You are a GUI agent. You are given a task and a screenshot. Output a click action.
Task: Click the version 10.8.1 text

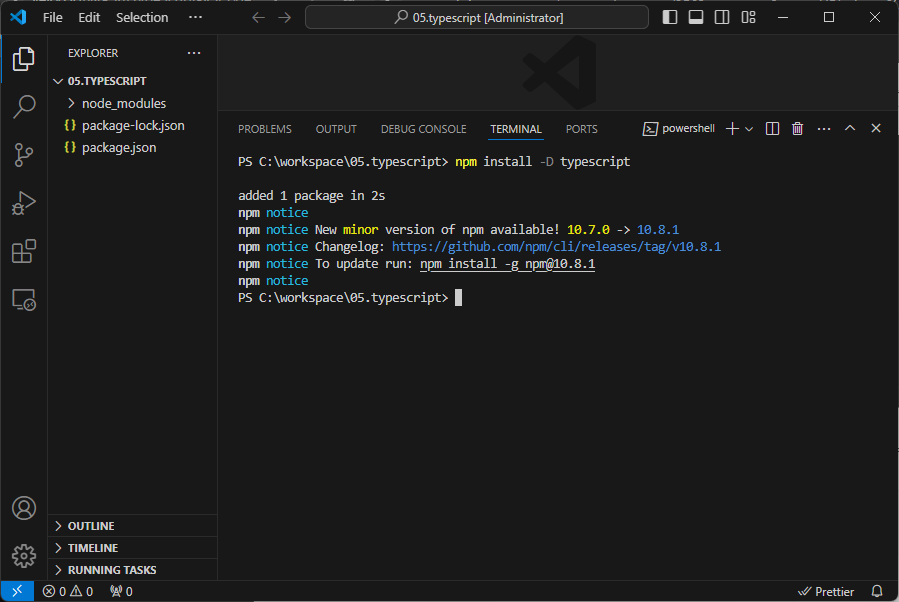658,230
